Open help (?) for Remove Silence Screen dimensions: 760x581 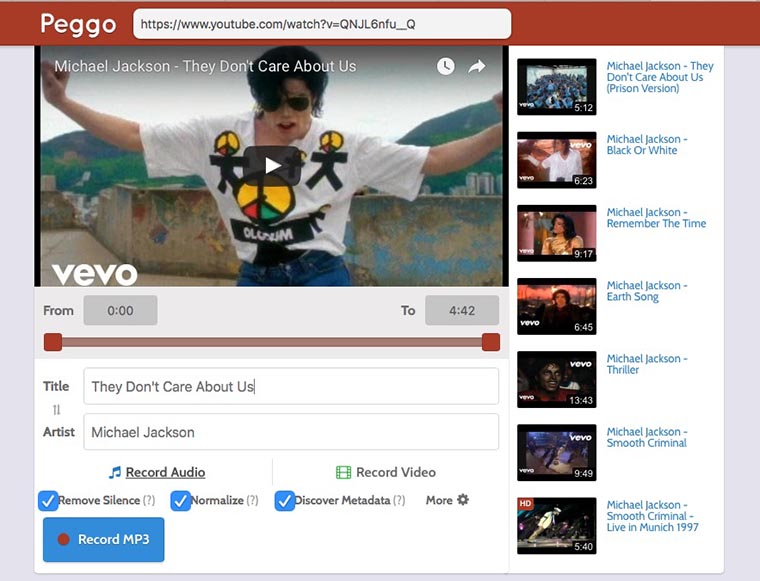pos(149,501)
